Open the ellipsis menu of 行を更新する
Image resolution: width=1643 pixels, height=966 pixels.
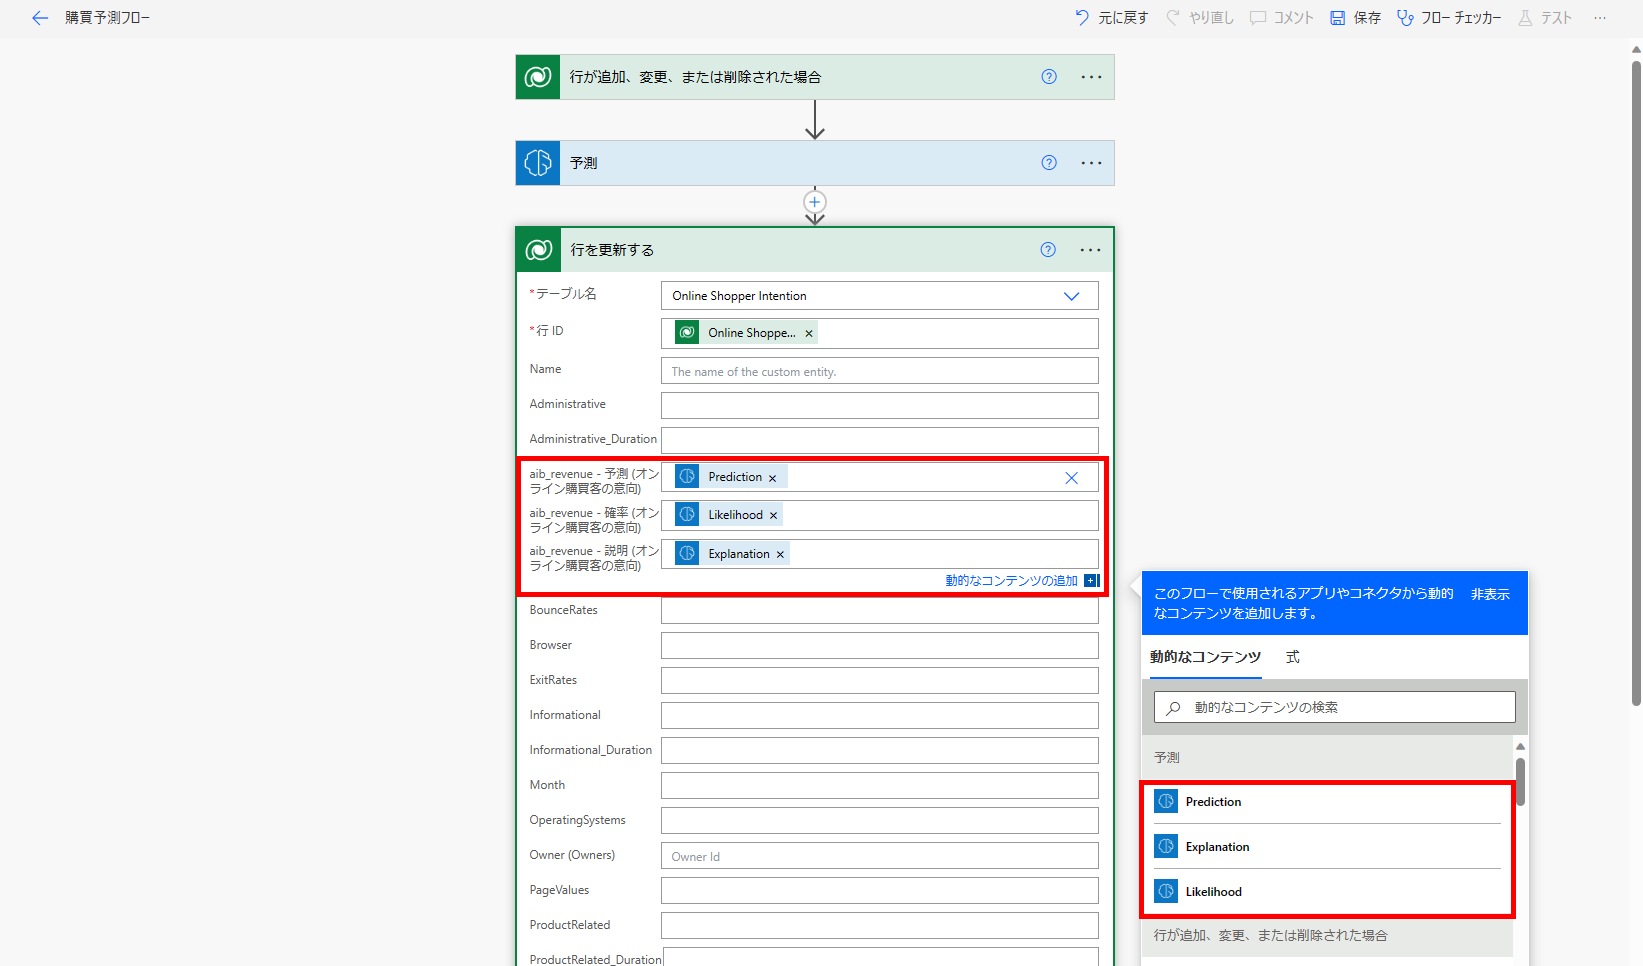(1090, 250)
